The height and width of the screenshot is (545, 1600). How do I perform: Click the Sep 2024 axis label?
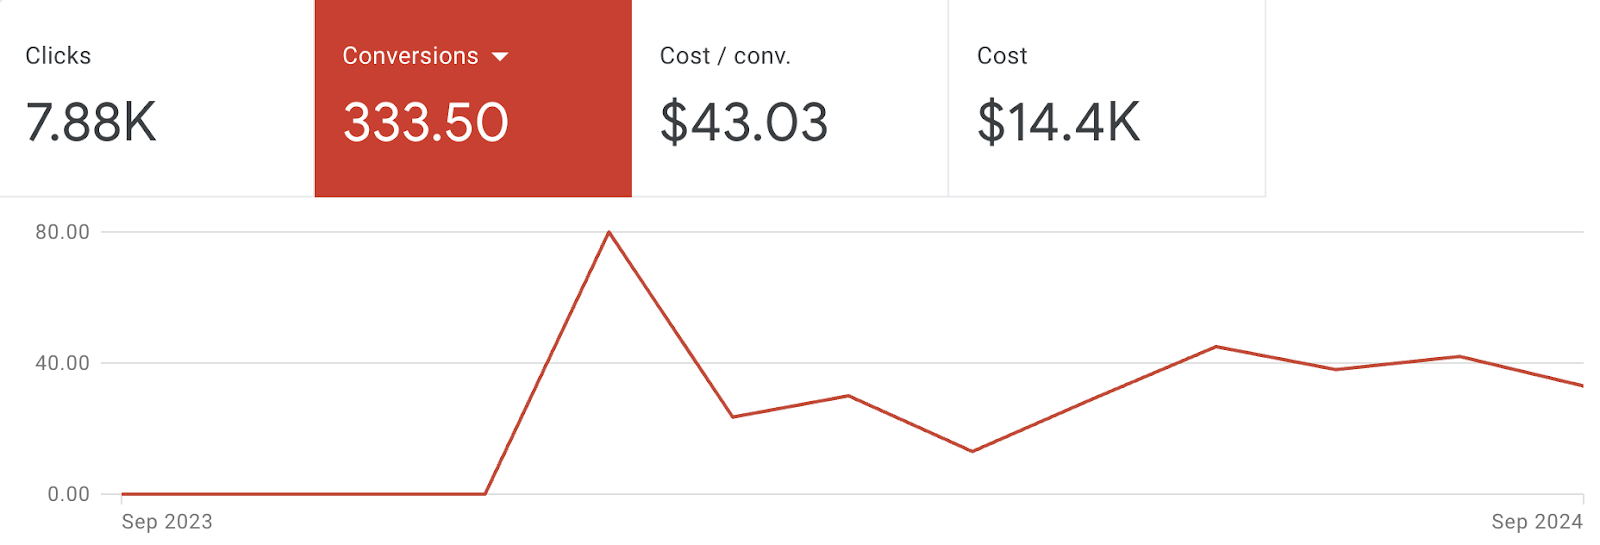1536,522
